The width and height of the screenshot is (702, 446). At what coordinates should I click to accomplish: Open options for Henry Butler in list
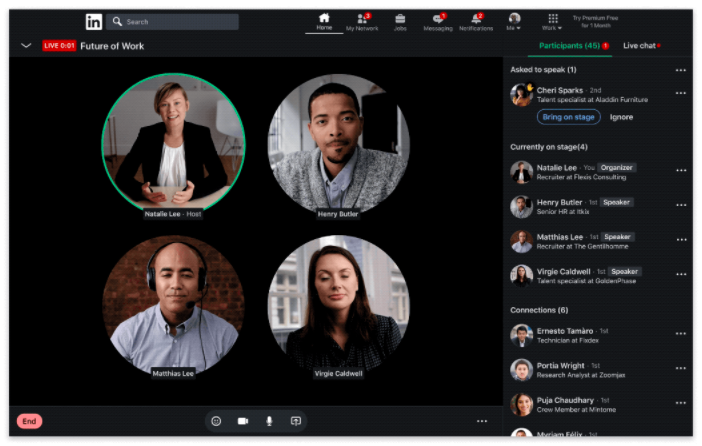[681, 205]
